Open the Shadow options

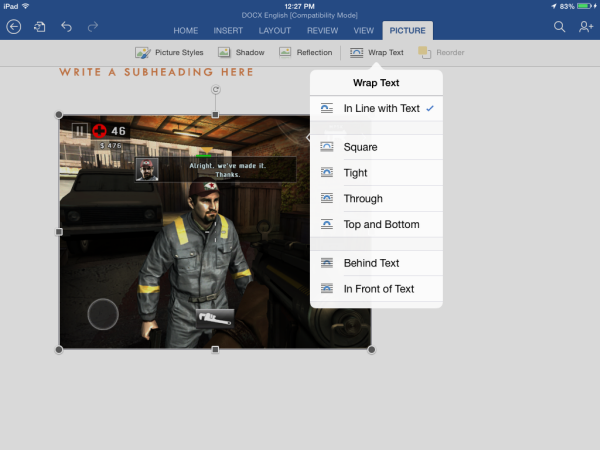pyautogui.click(x=241, y=52)
